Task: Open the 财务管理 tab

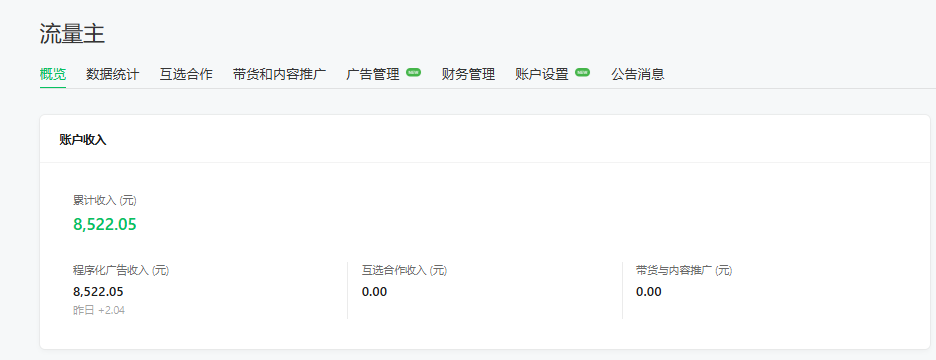Action: pos(468,75)
